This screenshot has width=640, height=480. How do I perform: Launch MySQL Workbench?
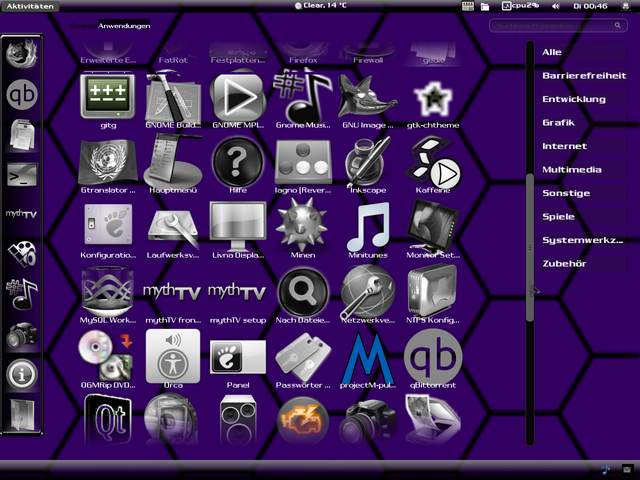[108, 291]
